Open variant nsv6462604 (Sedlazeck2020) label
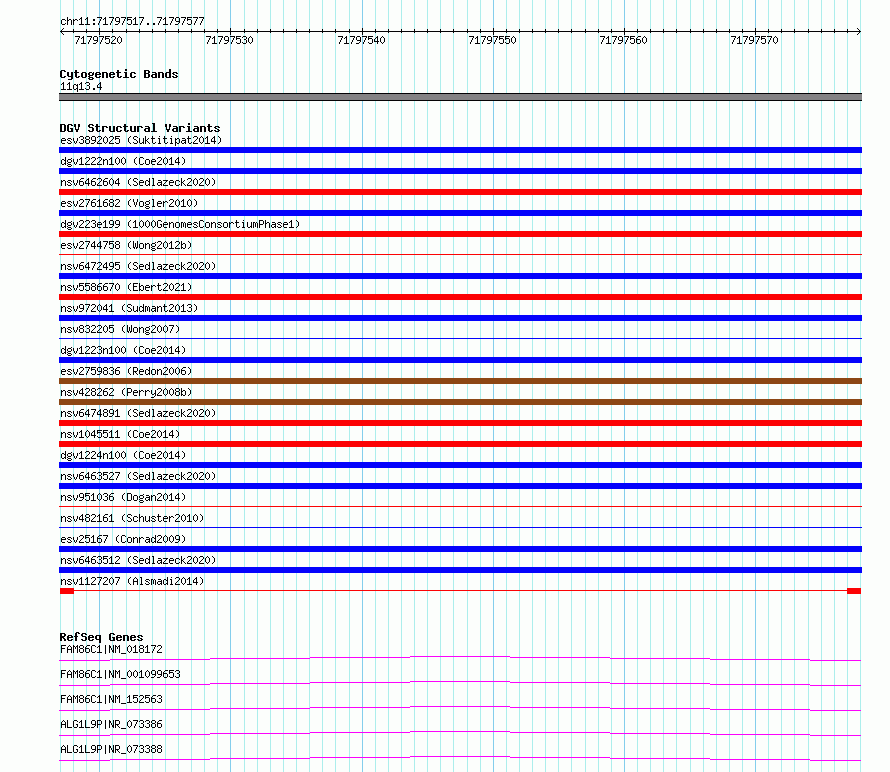This screenshot has width=890, height=772. pyautogui.click(x=138, y=182)
